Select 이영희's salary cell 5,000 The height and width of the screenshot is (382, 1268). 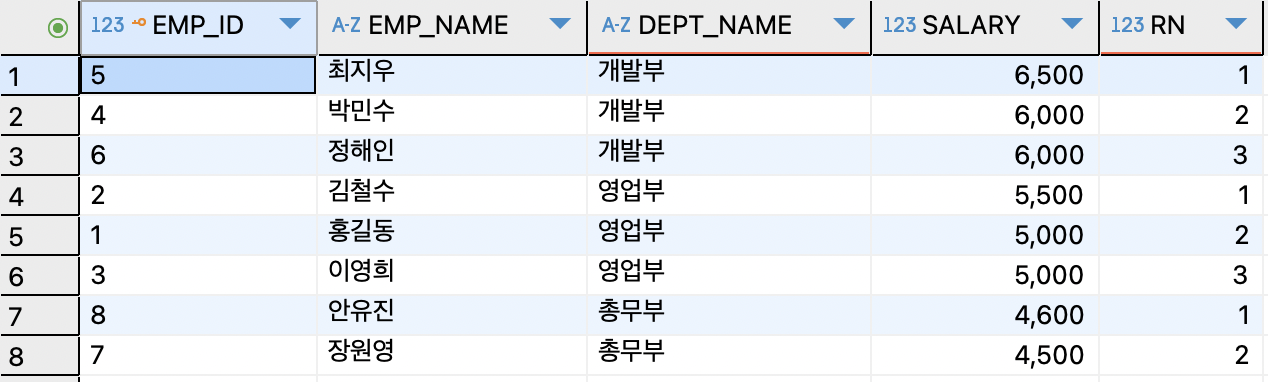pyautogui.click(x=984, y=275)
